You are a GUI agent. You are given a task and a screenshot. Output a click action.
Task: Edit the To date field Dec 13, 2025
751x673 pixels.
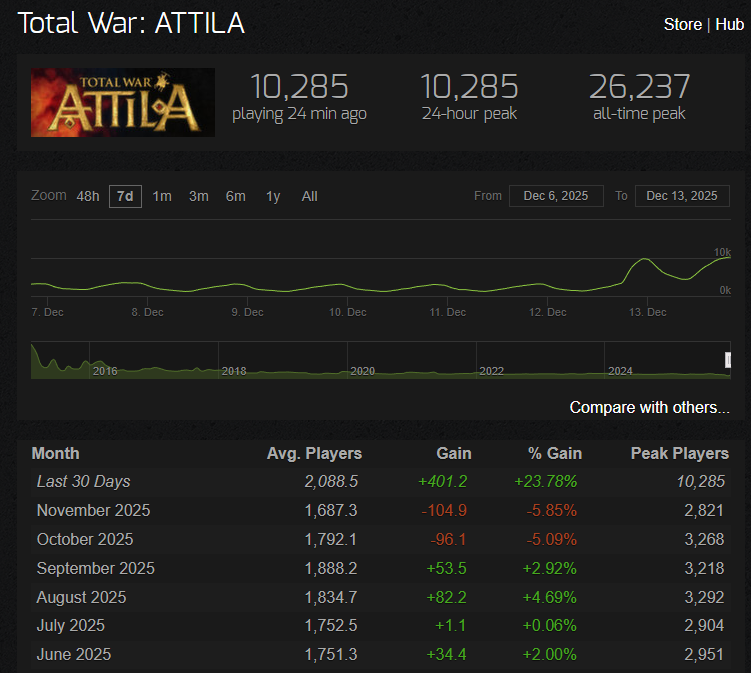tap(682, 196)
